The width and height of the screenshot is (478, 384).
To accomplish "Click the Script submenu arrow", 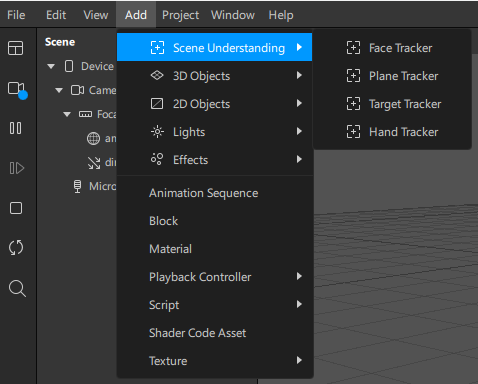I will click(x=299, y=304).
